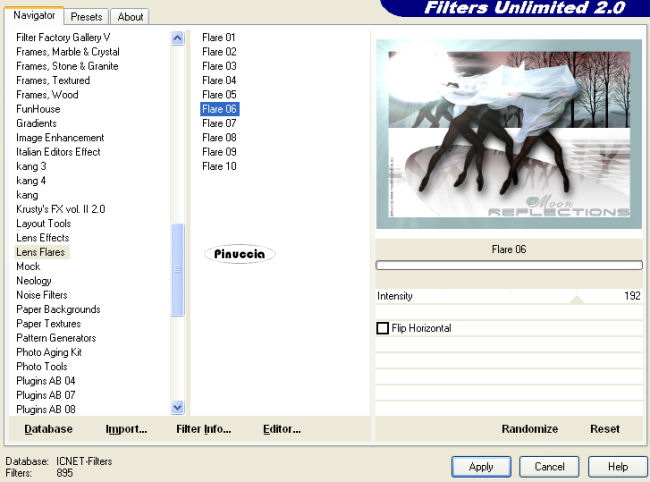Click the category list scrollbar thumb

coord(177,270)
